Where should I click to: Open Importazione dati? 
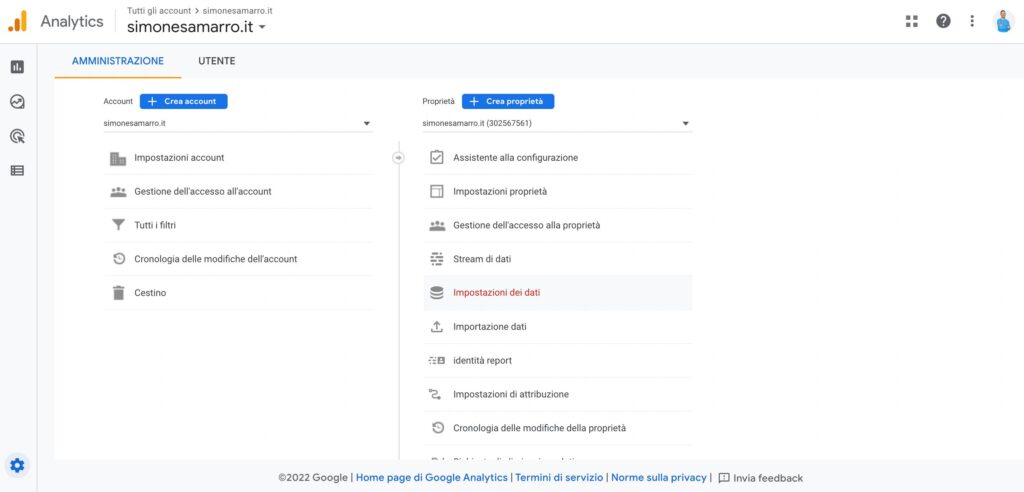point(558,327)
